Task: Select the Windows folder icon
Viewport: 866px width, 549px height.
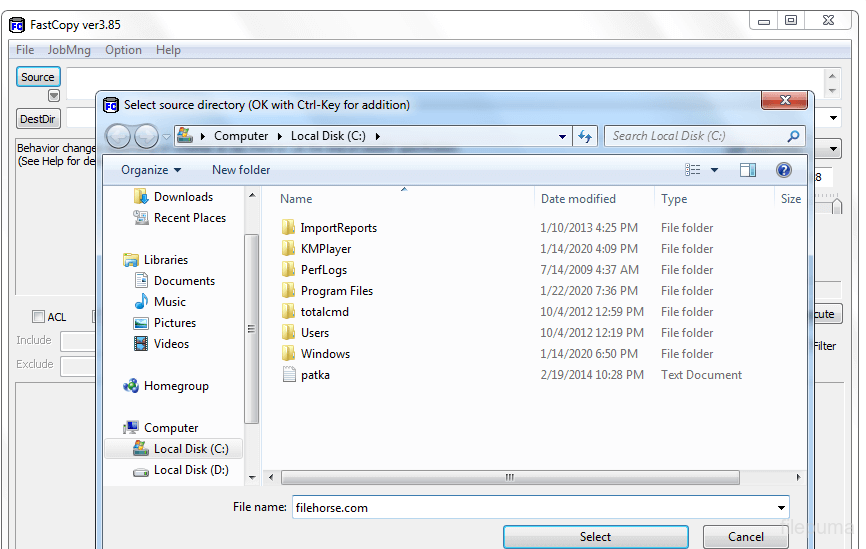Action: pos(288,353)
